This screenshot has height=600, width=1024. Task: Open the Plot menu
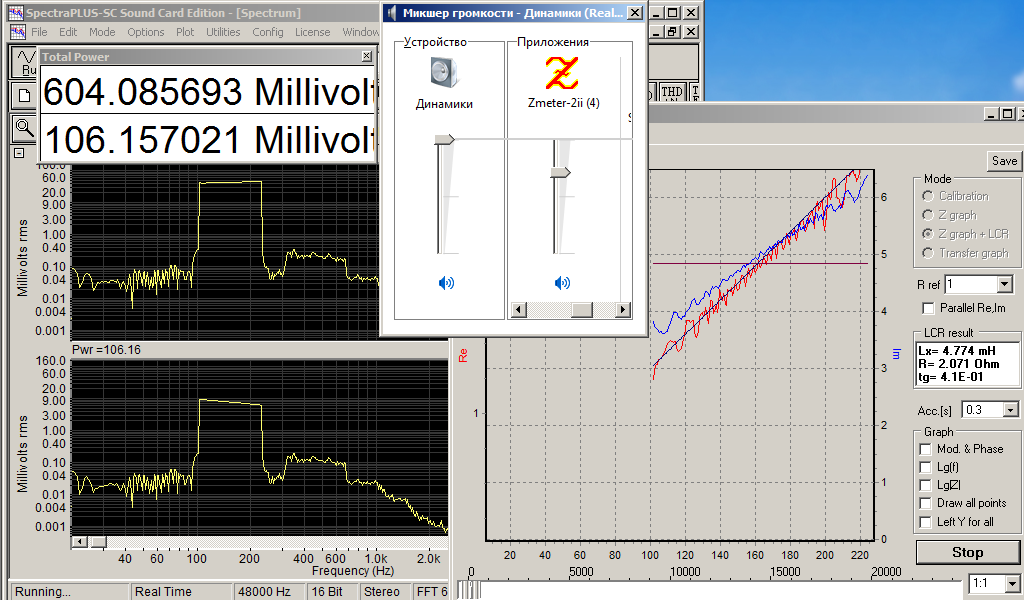pos(185,32)
